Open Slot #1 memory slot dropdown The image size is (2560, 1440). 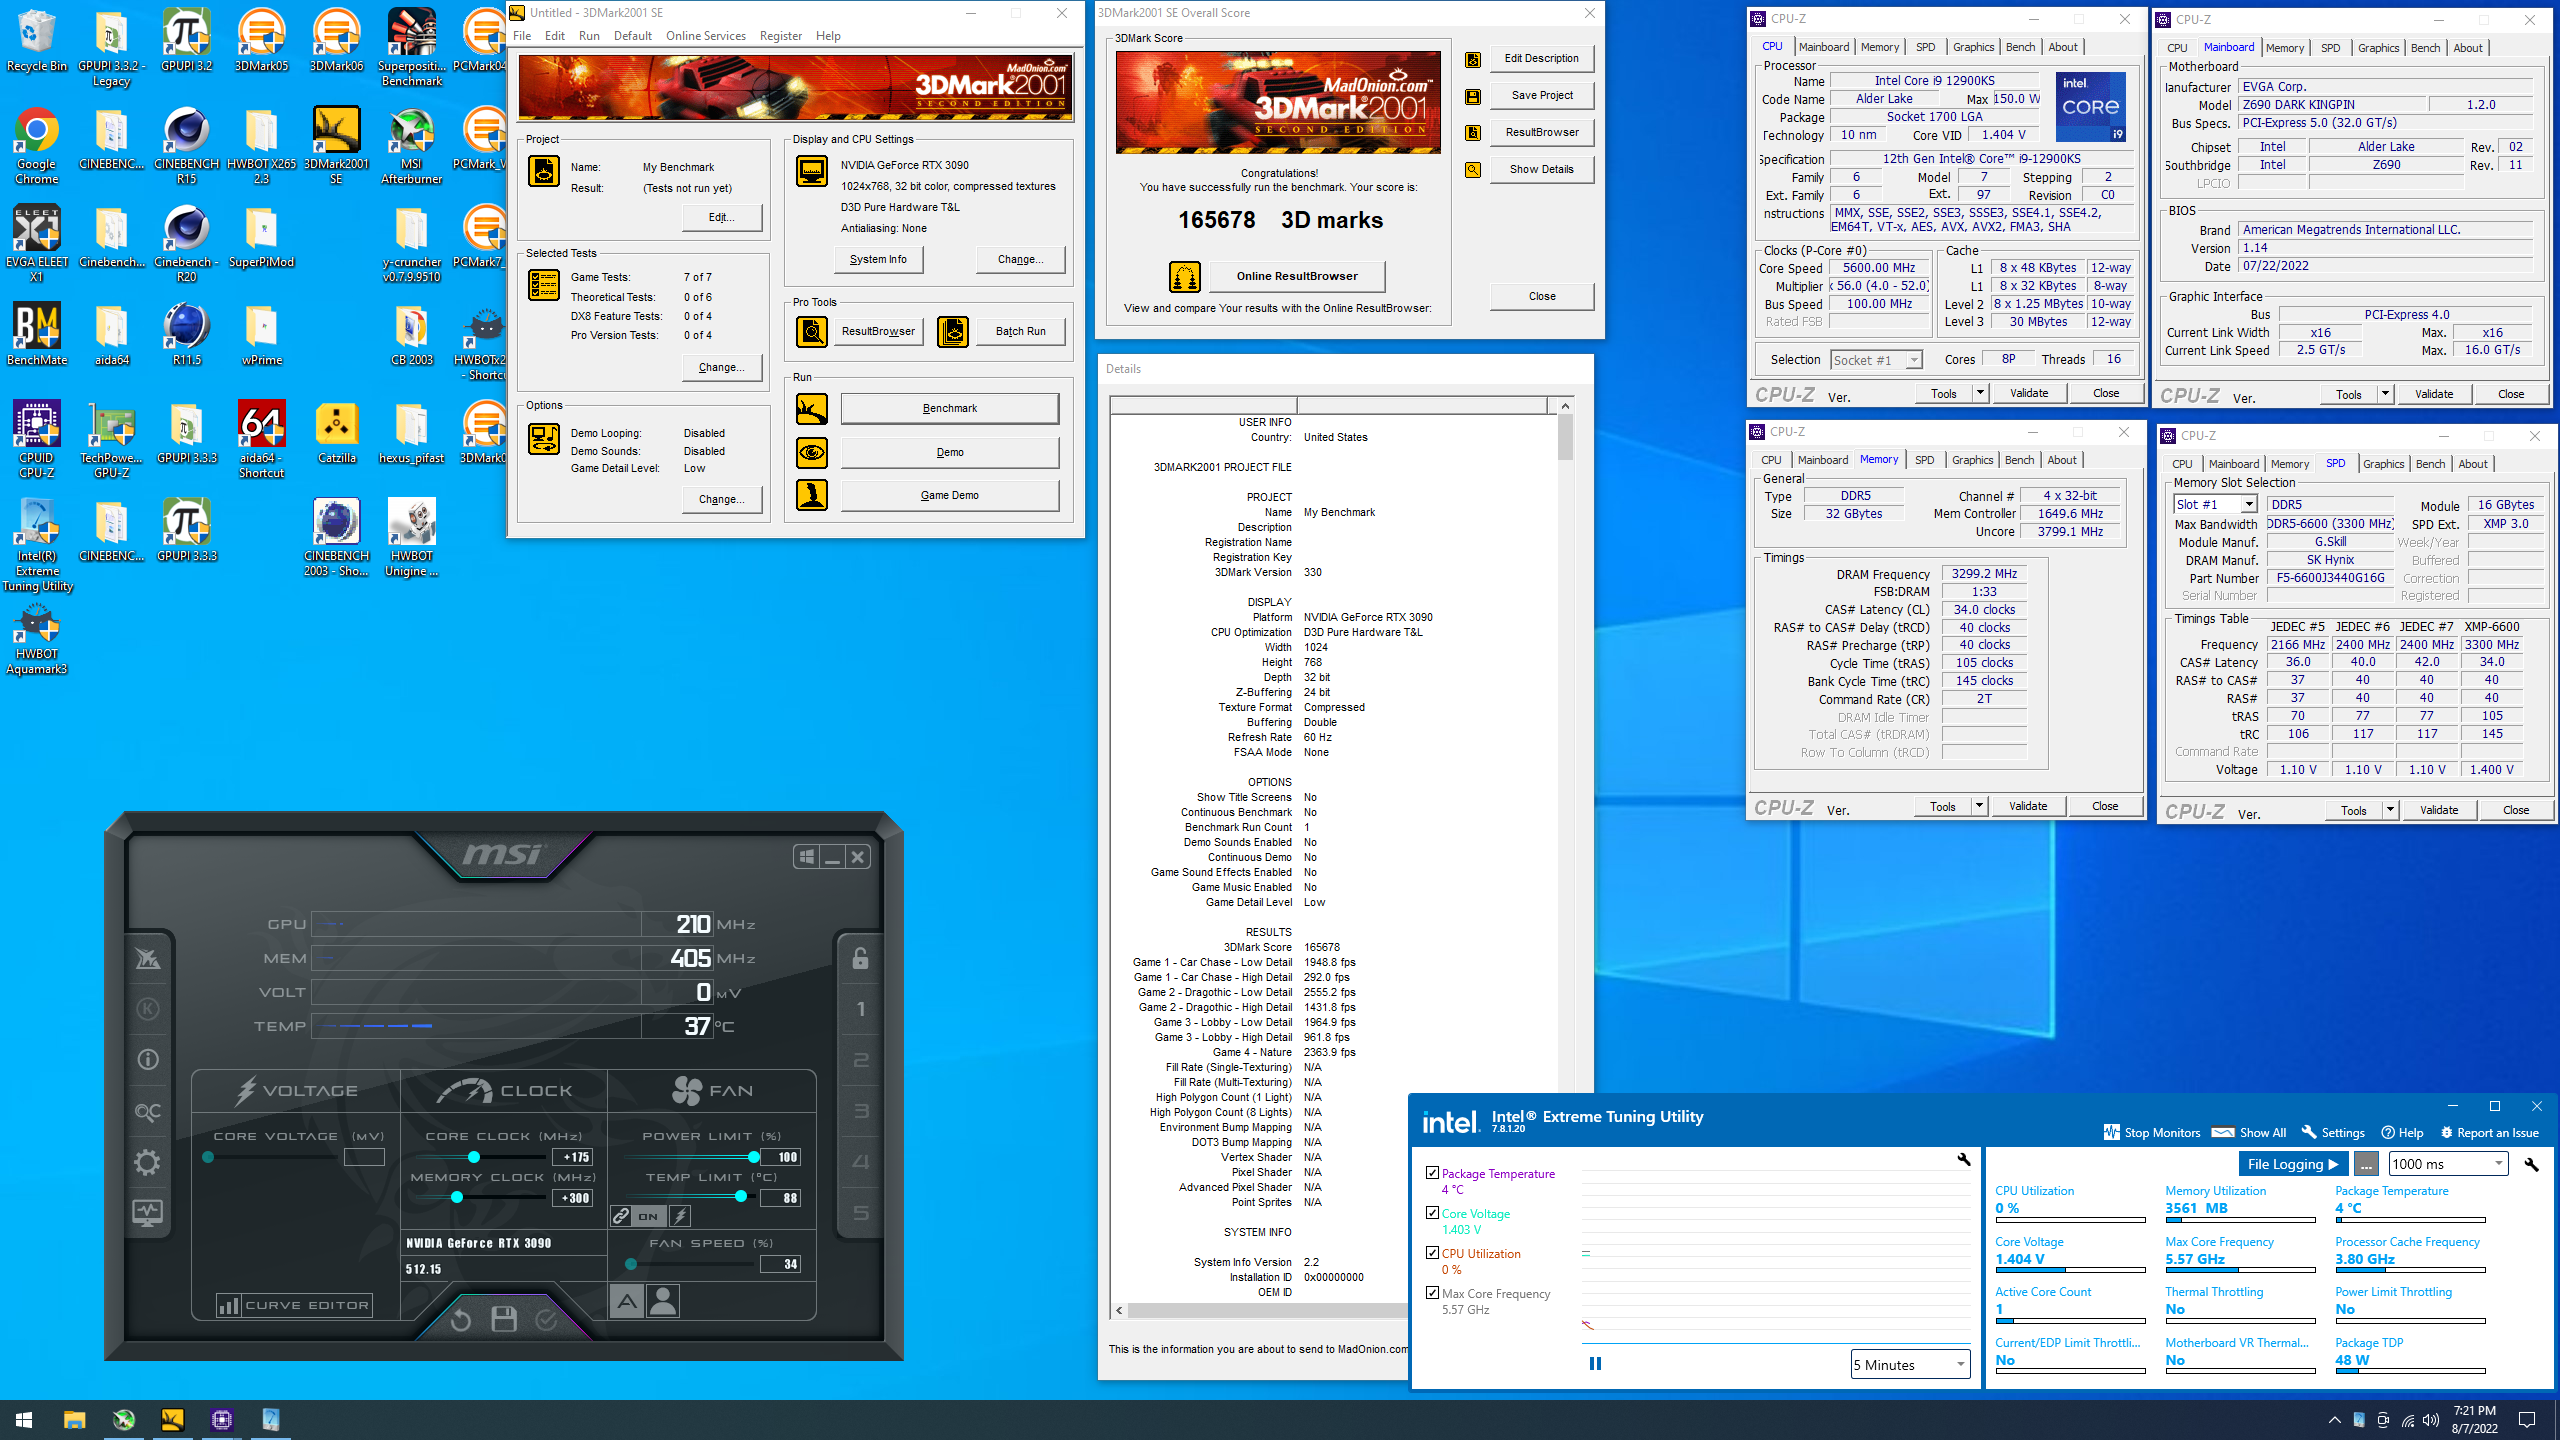2248,505
